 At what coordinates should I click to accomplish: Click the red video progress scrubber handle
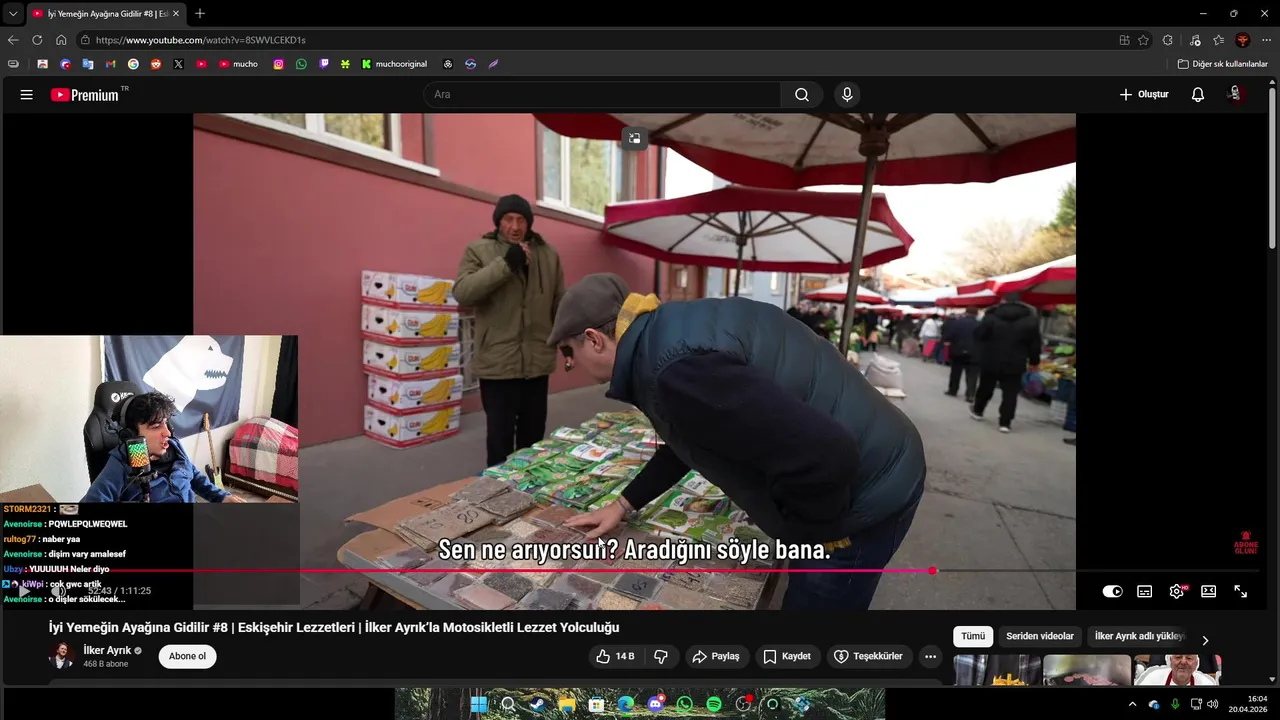click(933, 571)
